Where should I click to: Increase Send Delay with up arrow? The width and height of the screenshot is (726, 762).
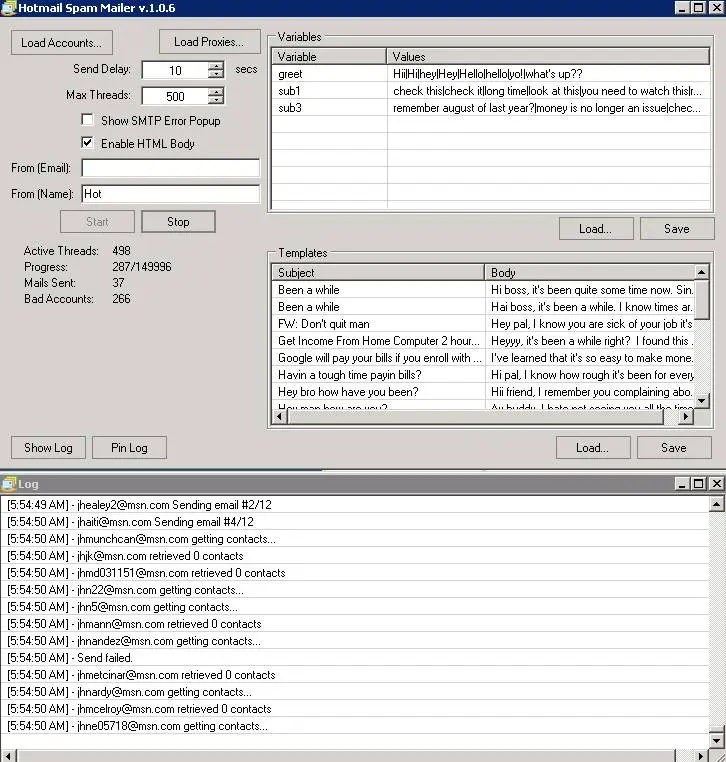216,65
